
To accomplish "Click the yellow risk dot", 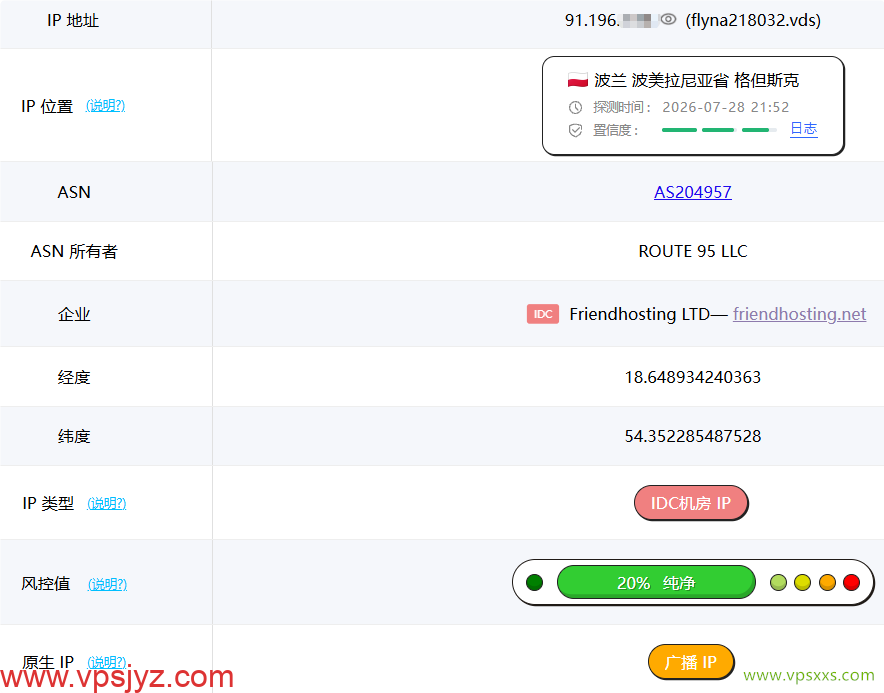I will coord(802,582).
